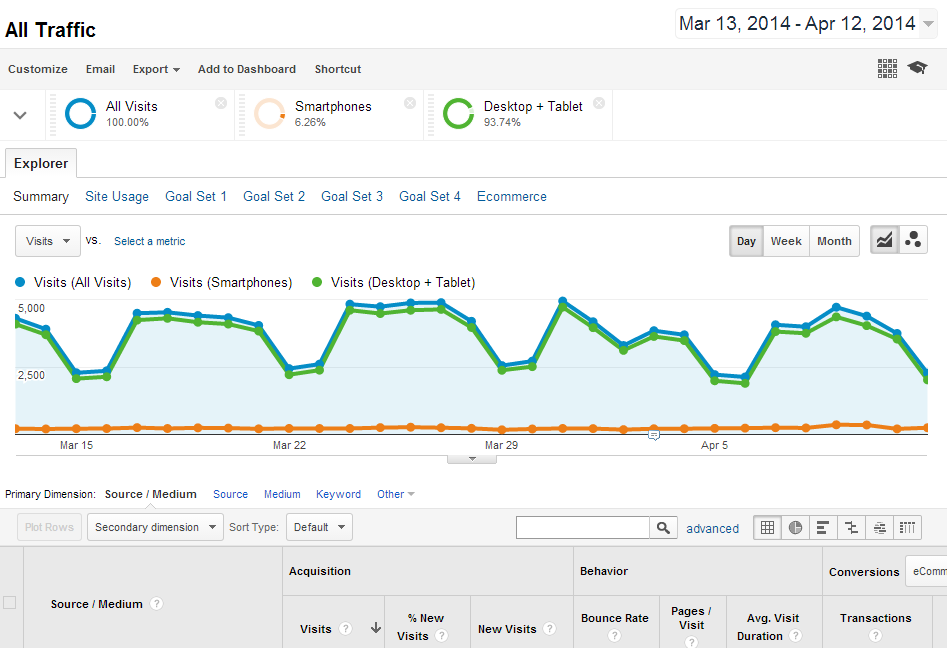
Task: Open the Site Usage tab
Action: (117, 197)
